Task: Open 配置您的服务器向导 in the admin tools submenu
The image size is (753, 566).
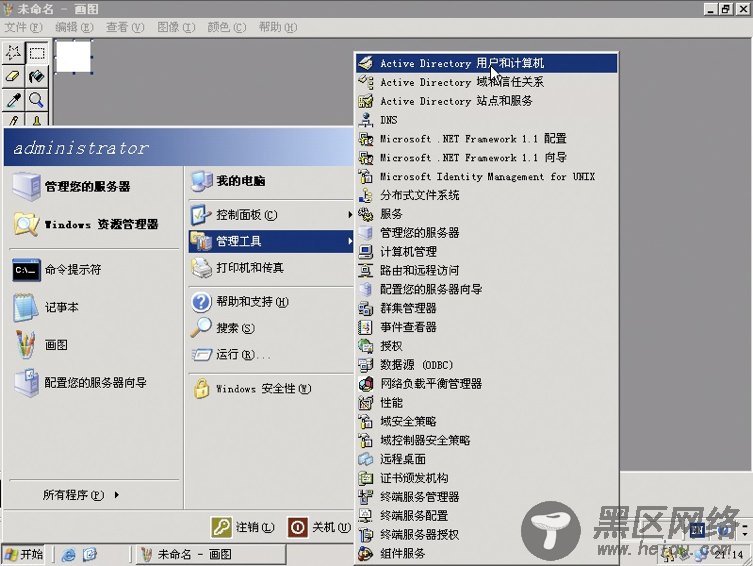Action: pyautogui.click(x=486, y=289)
